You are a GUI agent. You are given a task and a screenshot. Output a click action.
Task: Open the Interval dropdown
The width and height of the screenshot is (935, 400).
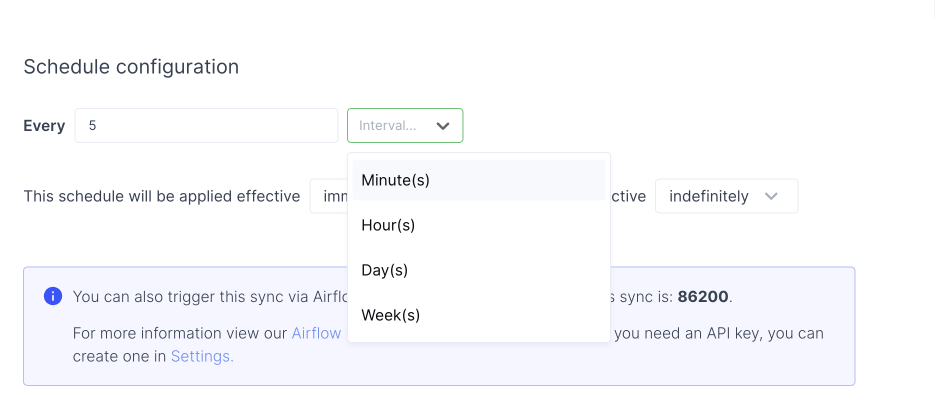click(405, 126)
